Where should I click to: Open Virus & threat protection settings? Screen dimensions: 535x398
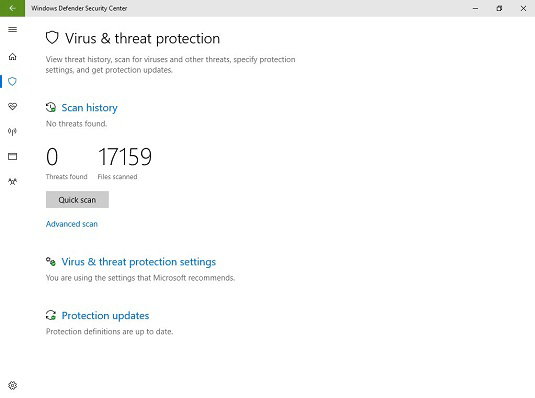[x=139, y=262]
